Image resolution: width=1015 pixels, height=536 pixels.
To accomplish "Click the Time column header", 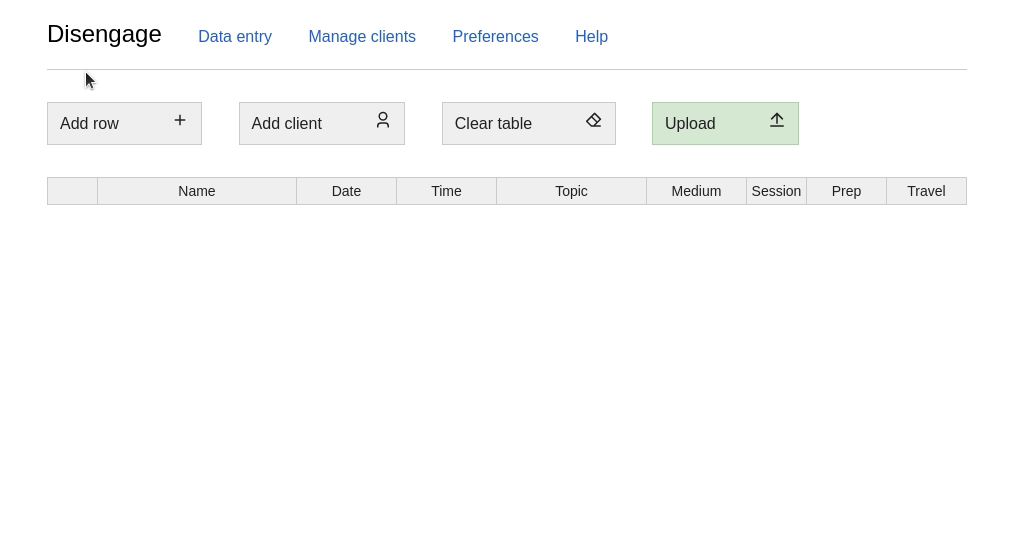I will coord(446,191).
